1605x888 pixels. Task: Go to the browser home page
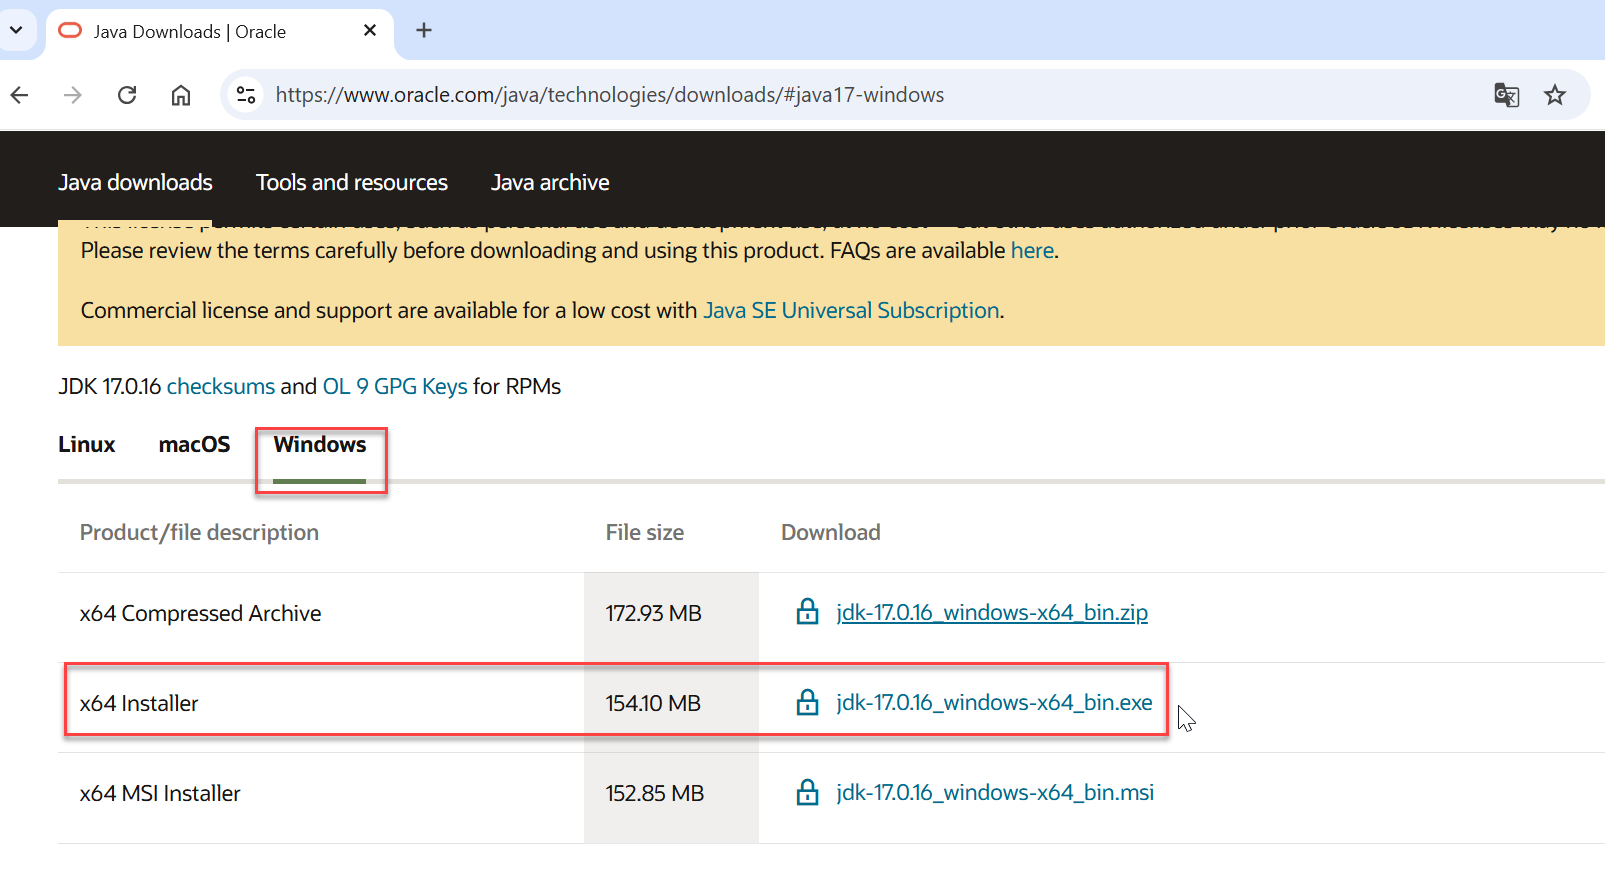pos(181,95)
